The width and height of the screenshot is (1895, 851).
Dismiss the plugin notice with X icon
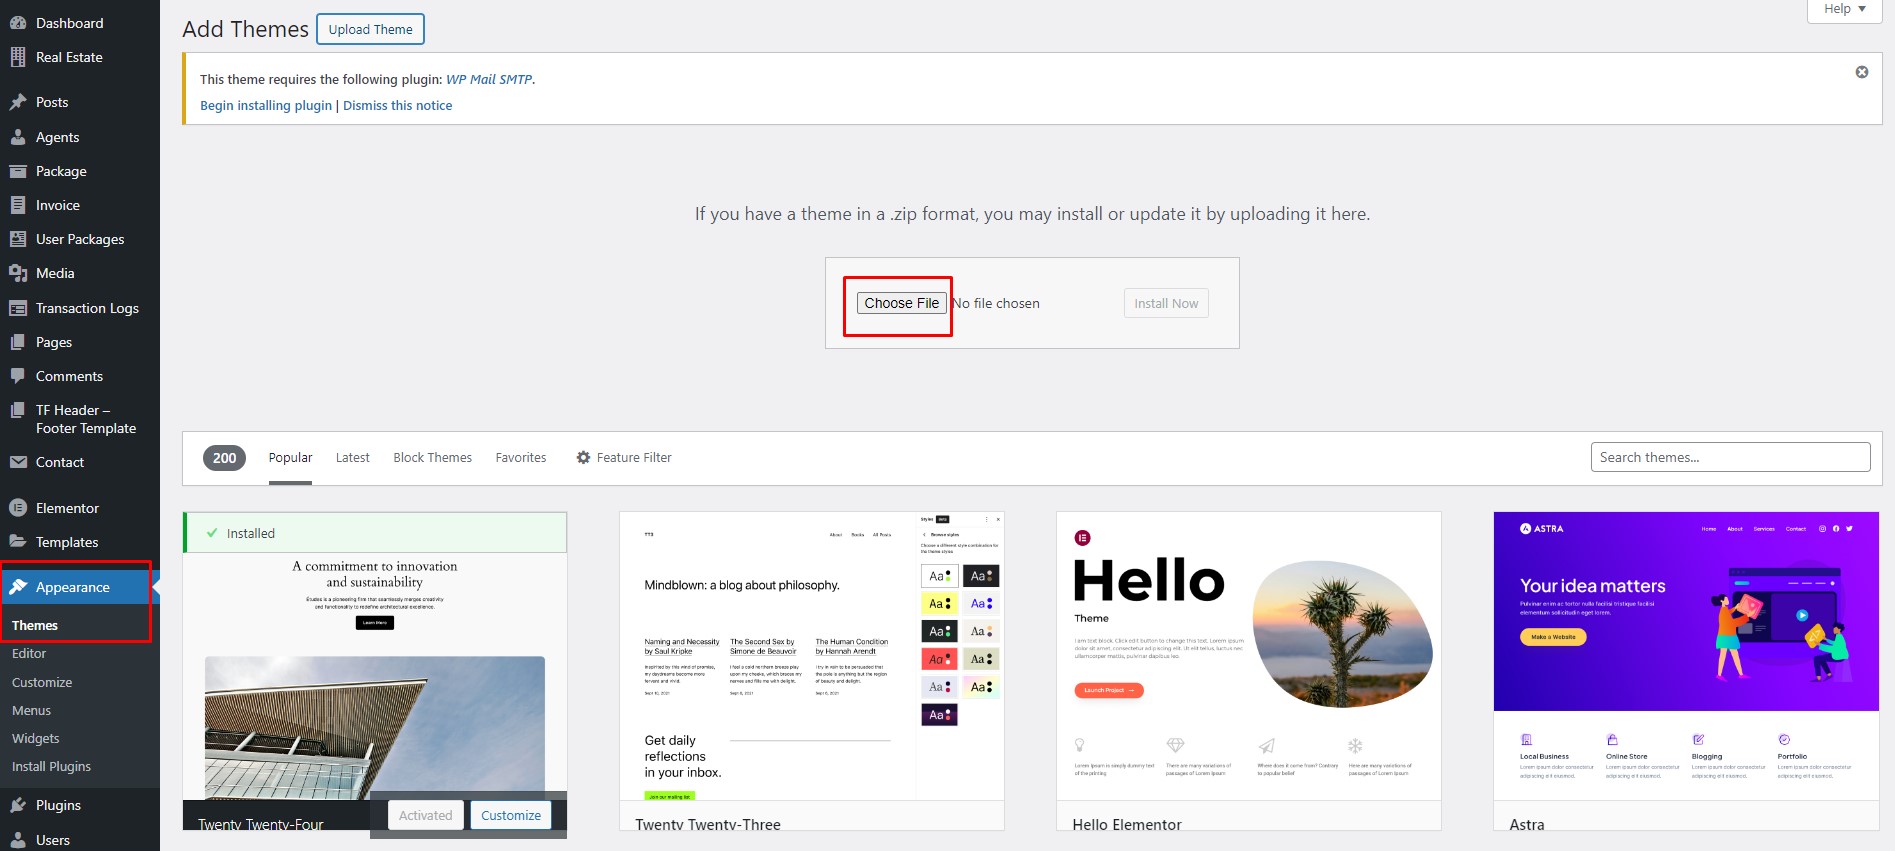(1862, 72)
